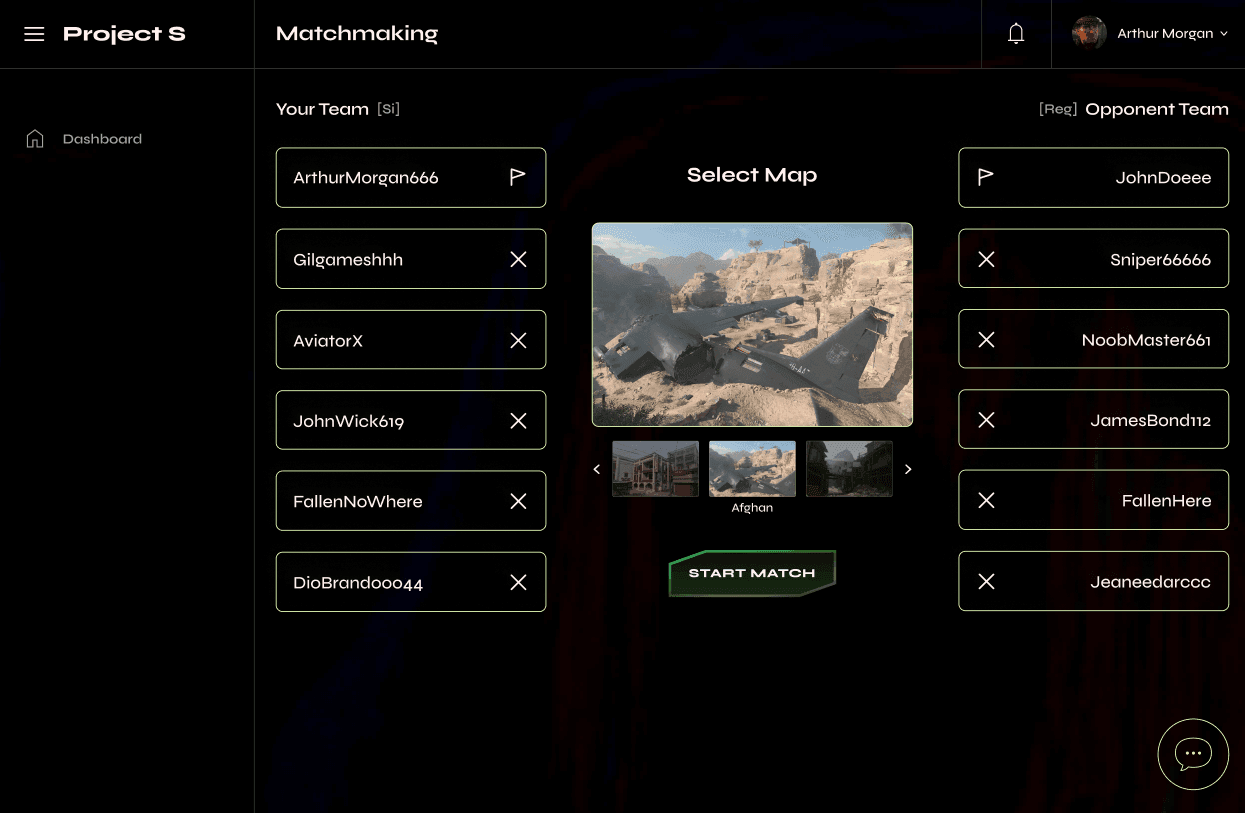Image resolution: width=1245 pixels, height=813 pixels.
Task: Click the flag icon on ArthurMorgan666
Action: click(x=518, y=177)
